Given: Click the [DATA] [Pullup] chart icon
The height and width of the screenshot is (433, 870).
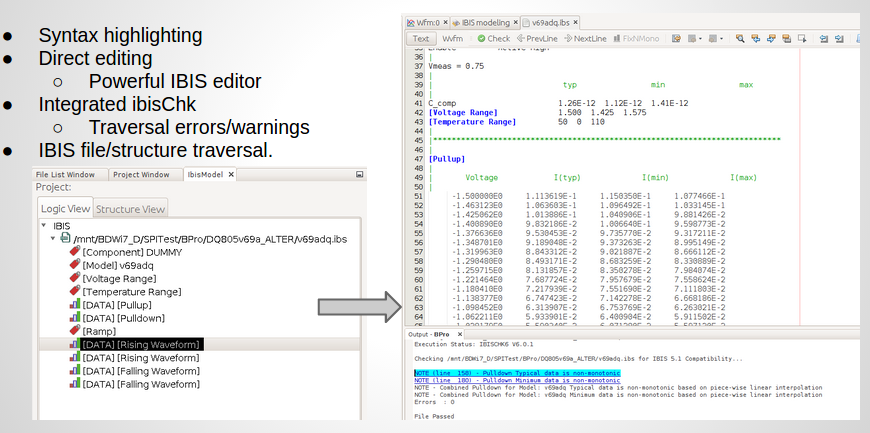Looking at the screenshot, I should (x=75, y=304).
